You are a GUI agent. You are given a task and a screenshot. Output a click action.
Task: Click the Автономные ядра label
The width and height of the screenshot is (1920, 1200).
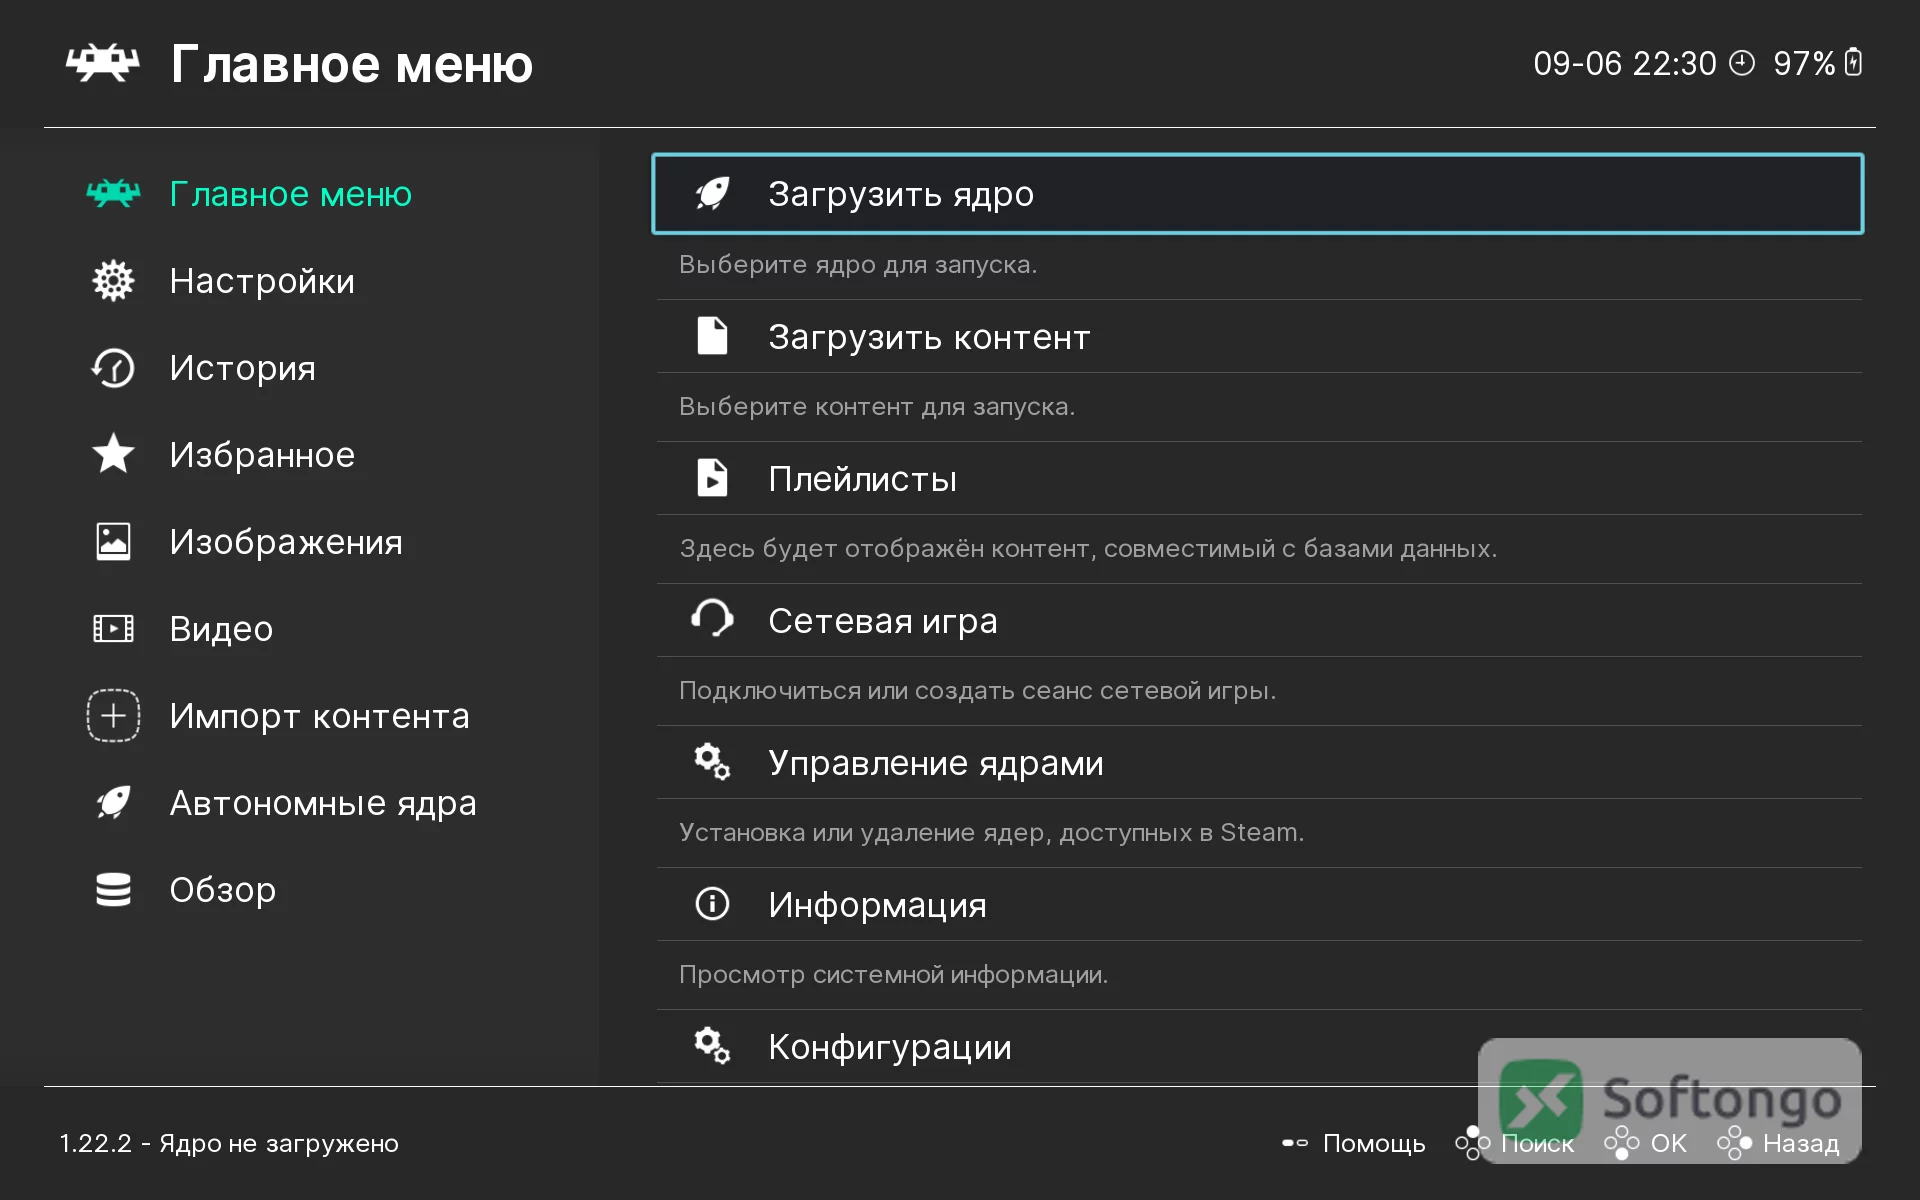coord(323,803)
